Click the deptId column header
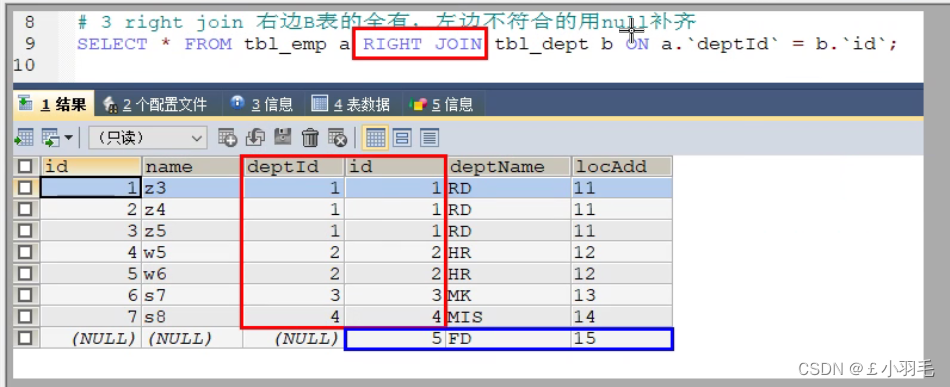Screen dimensions: 950x387 [x=294, y=167]
